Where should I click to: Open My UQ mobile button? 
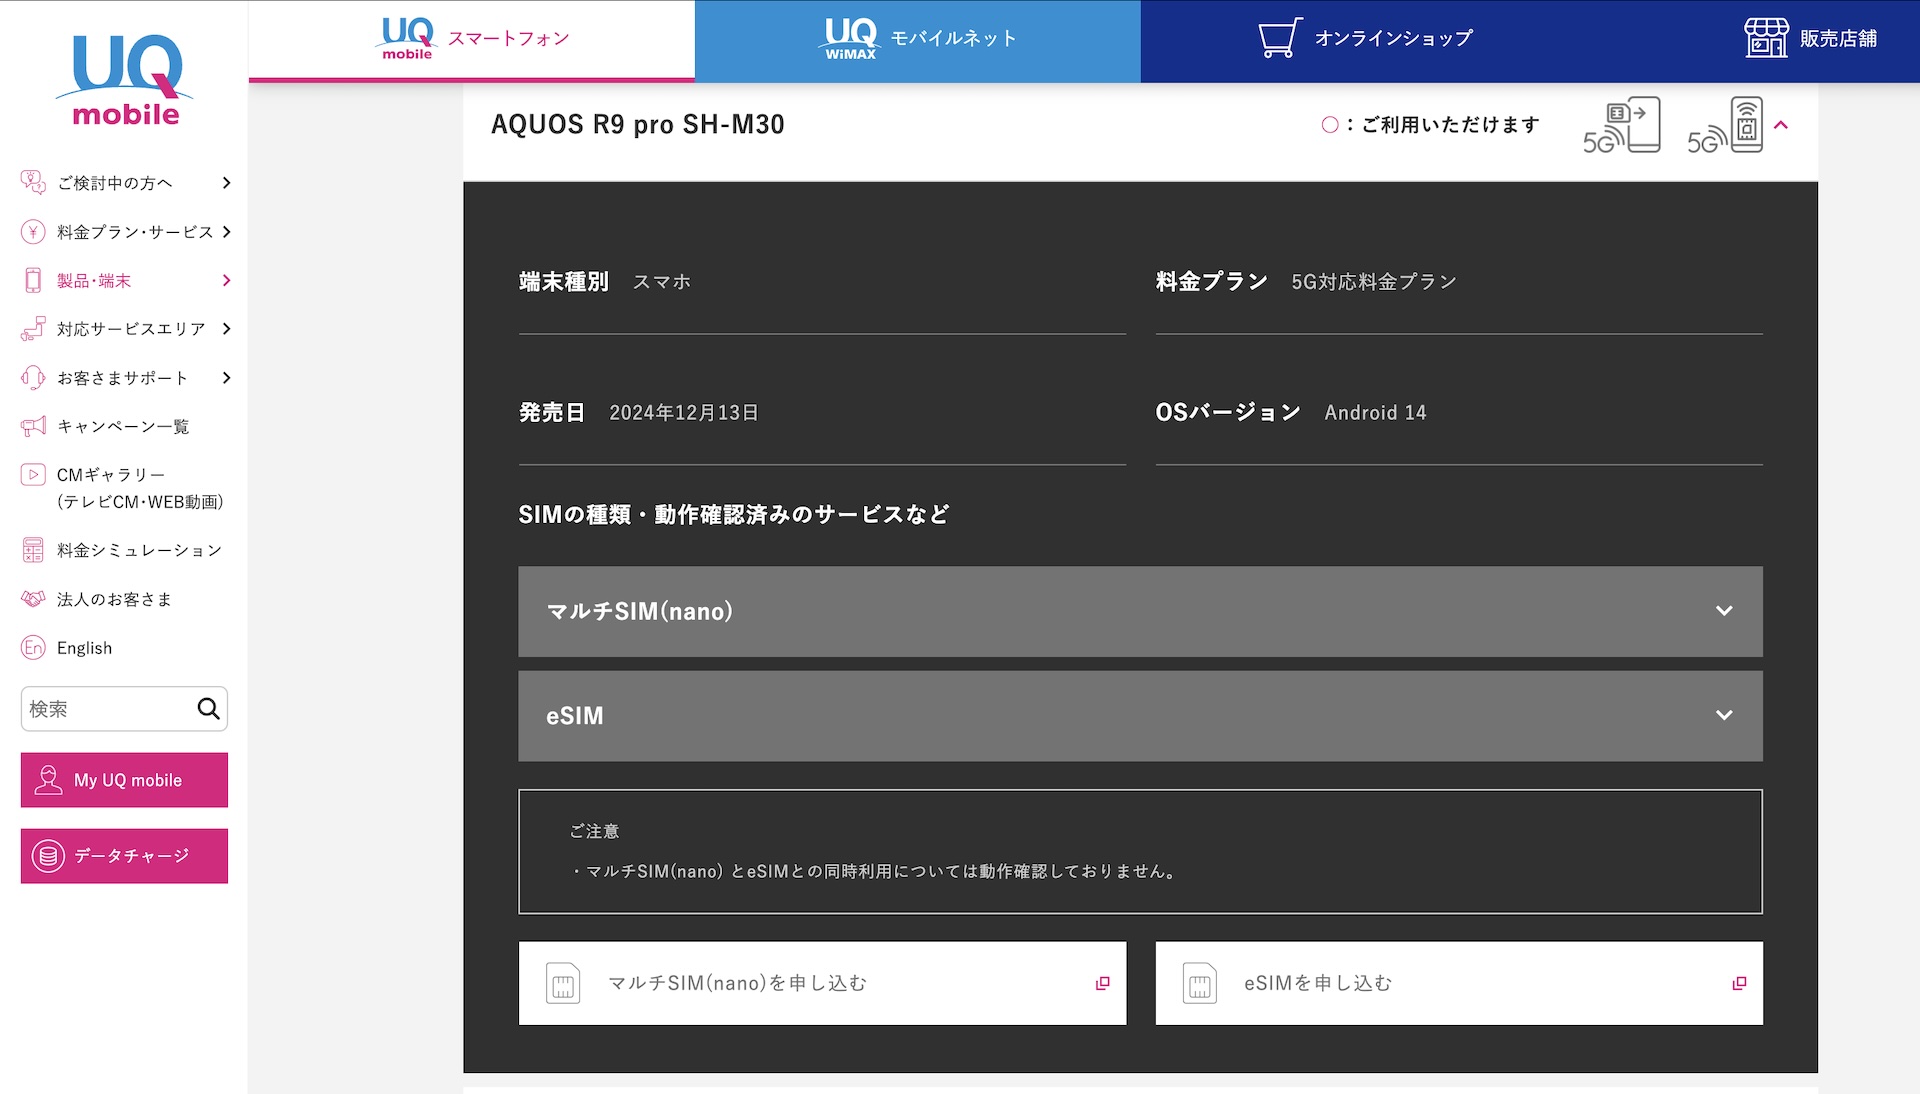pos(124,780)
